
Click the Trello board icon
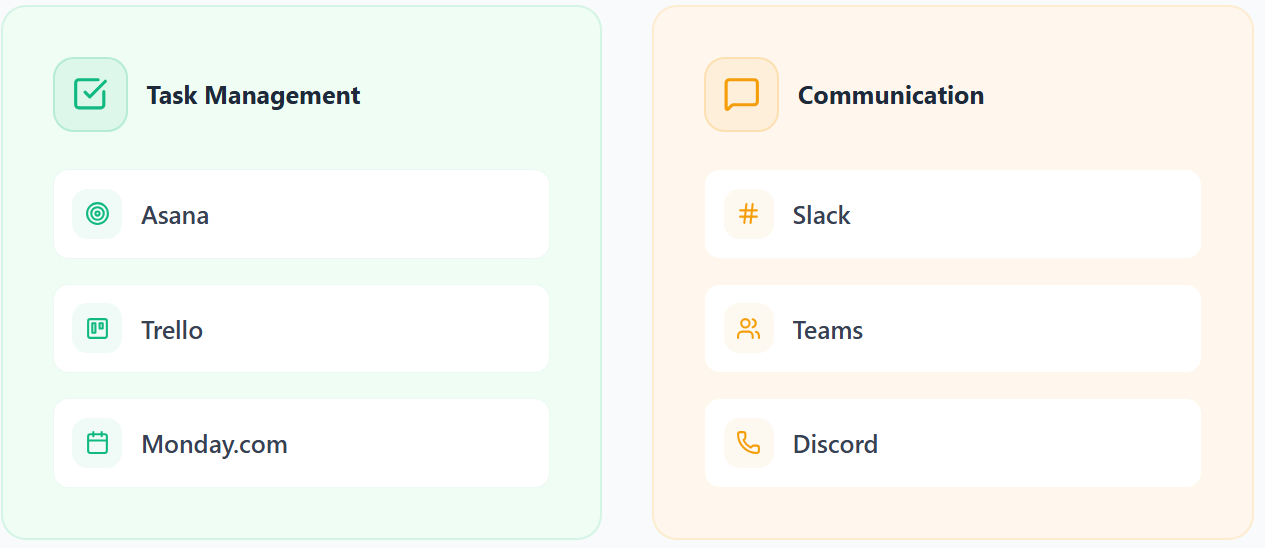pyautogui.click(x=97, y=329)
